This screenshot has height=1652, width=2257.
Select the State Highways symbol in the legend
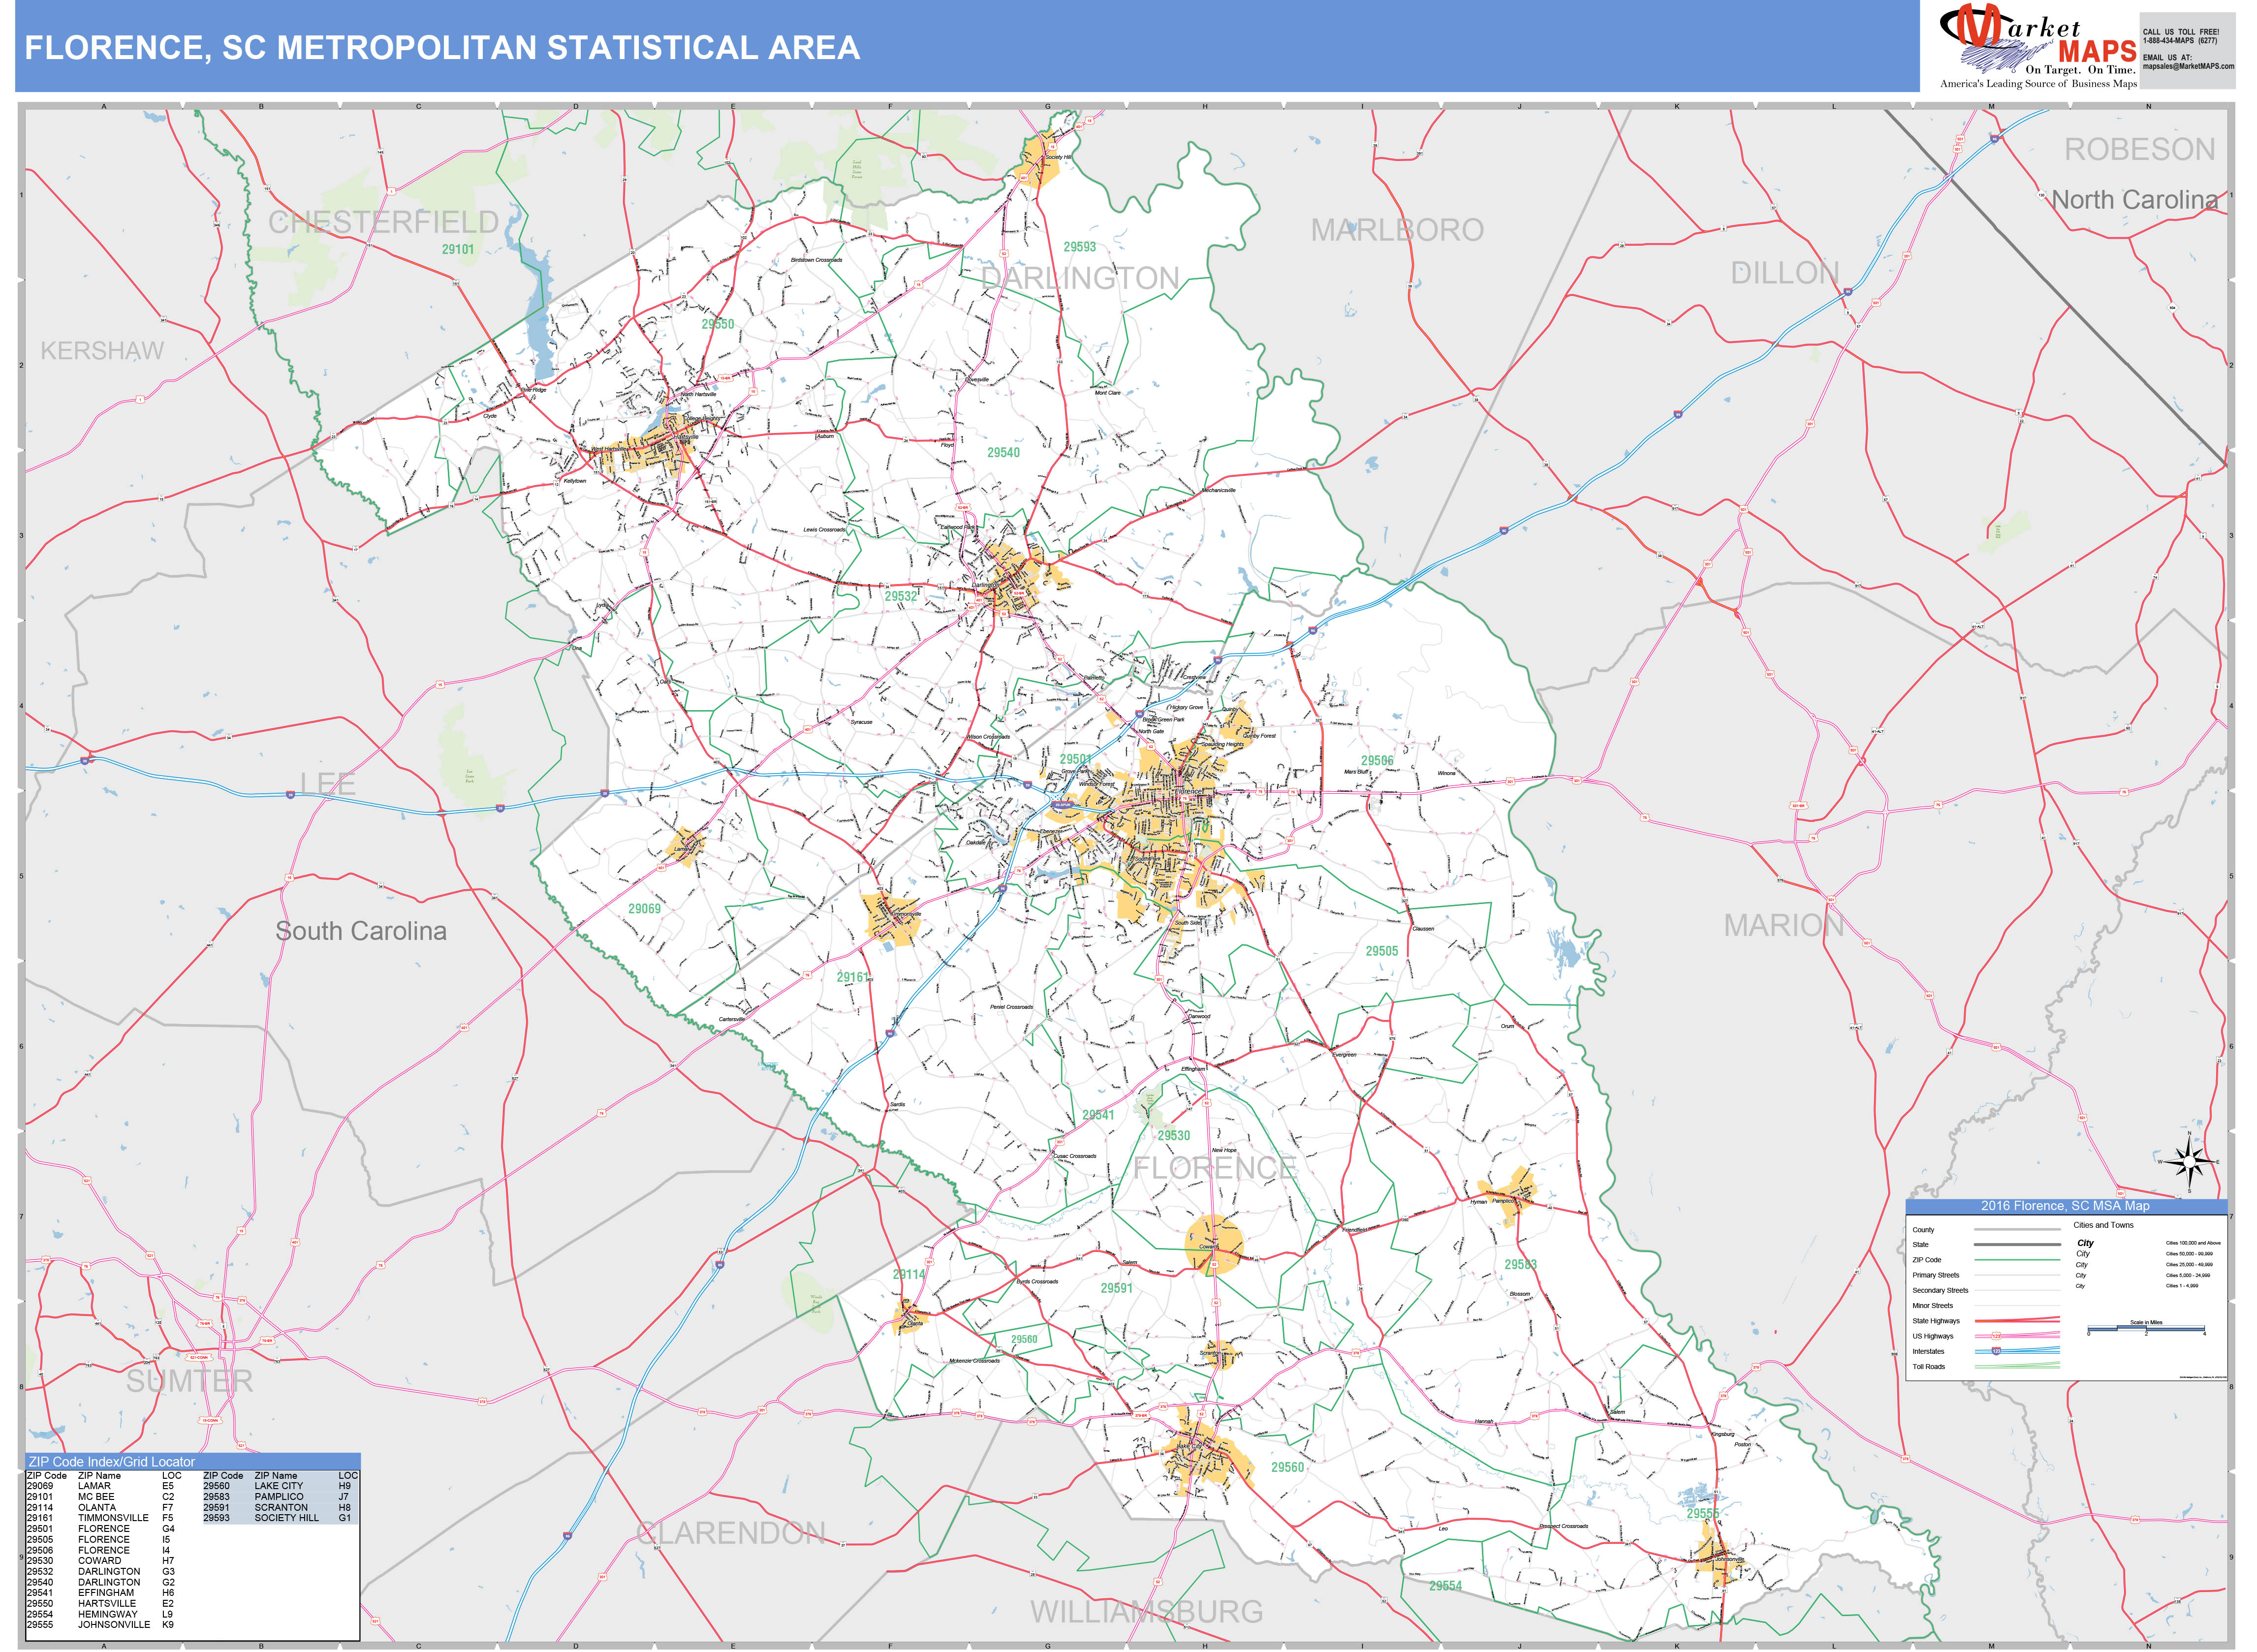point(2018,1322)
